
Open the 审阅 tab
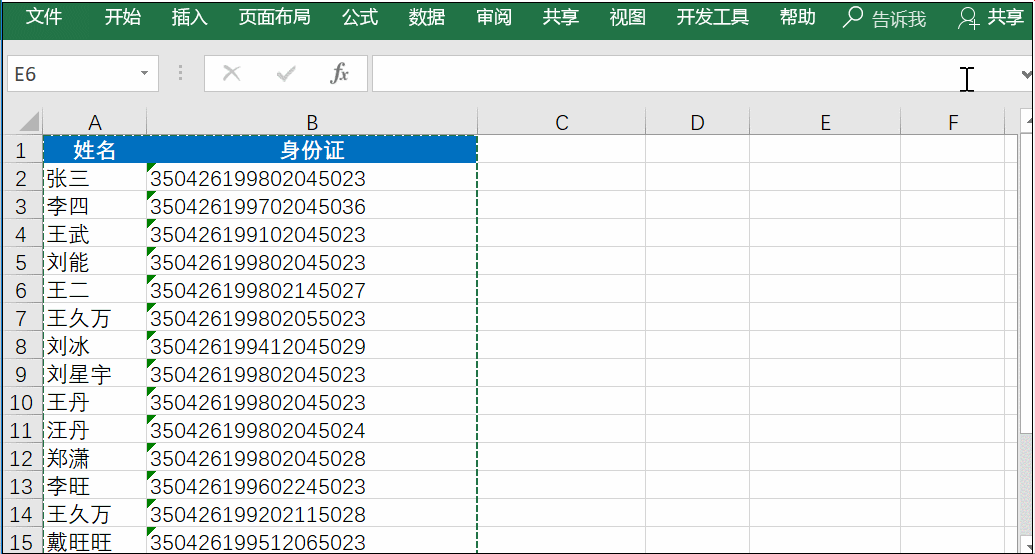pyautogui.click(x=494, y=17)
